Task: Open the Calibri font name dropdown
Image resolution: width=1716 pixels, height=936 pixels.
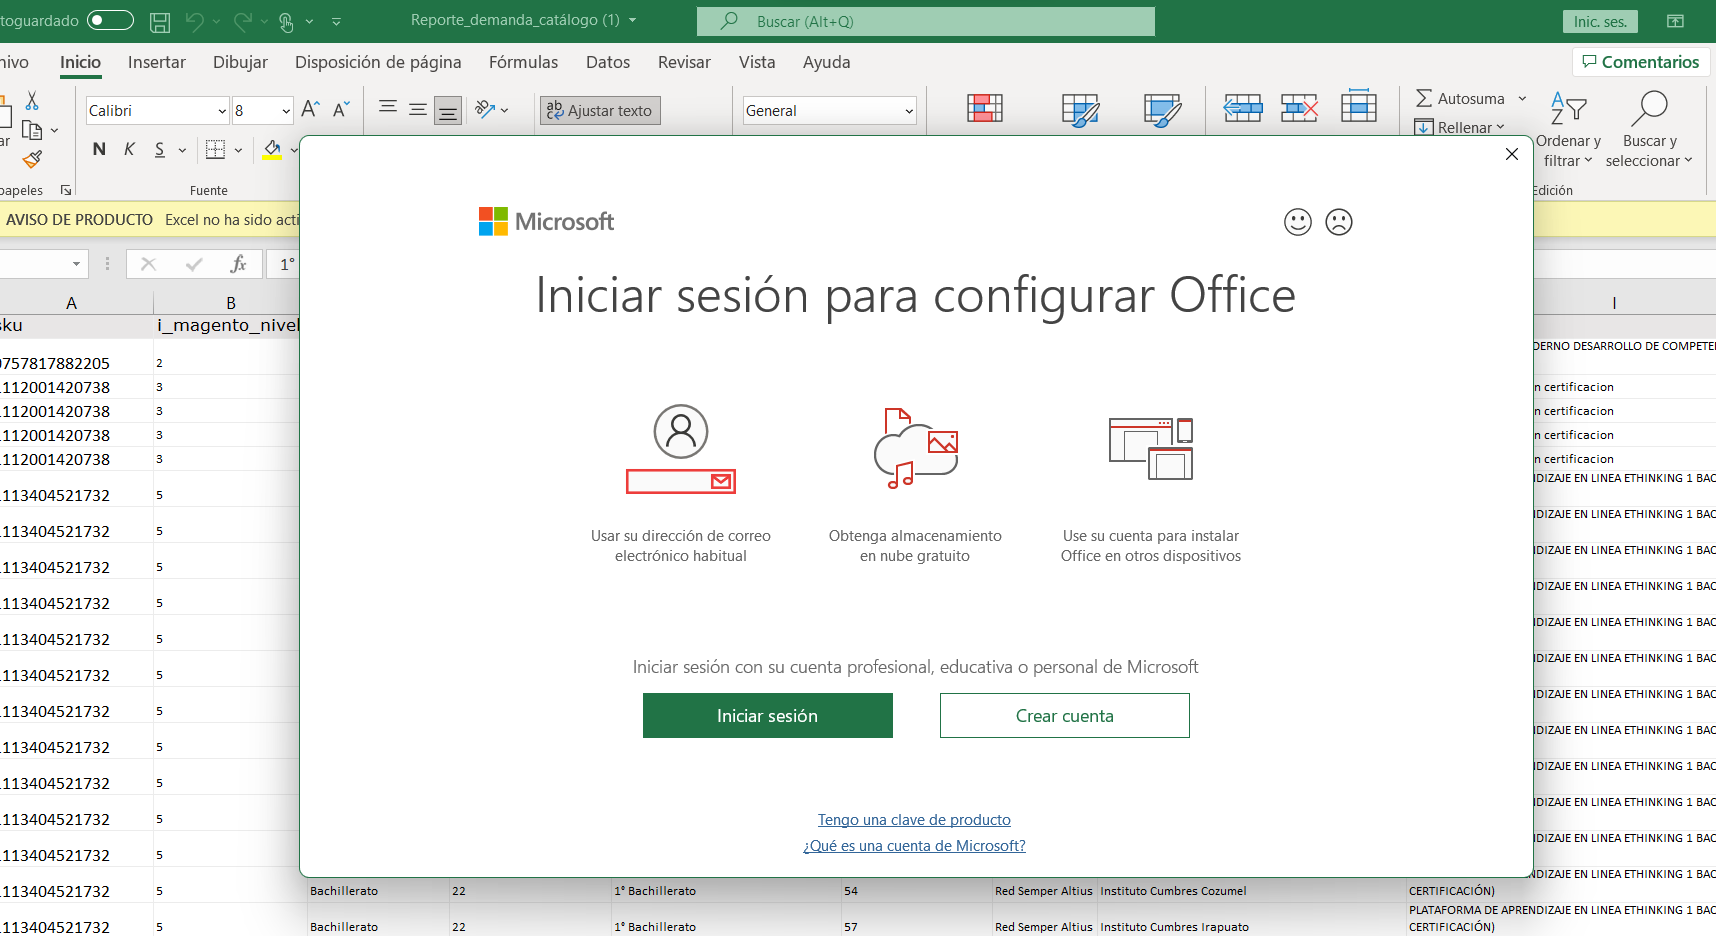Action: [222, 111]
